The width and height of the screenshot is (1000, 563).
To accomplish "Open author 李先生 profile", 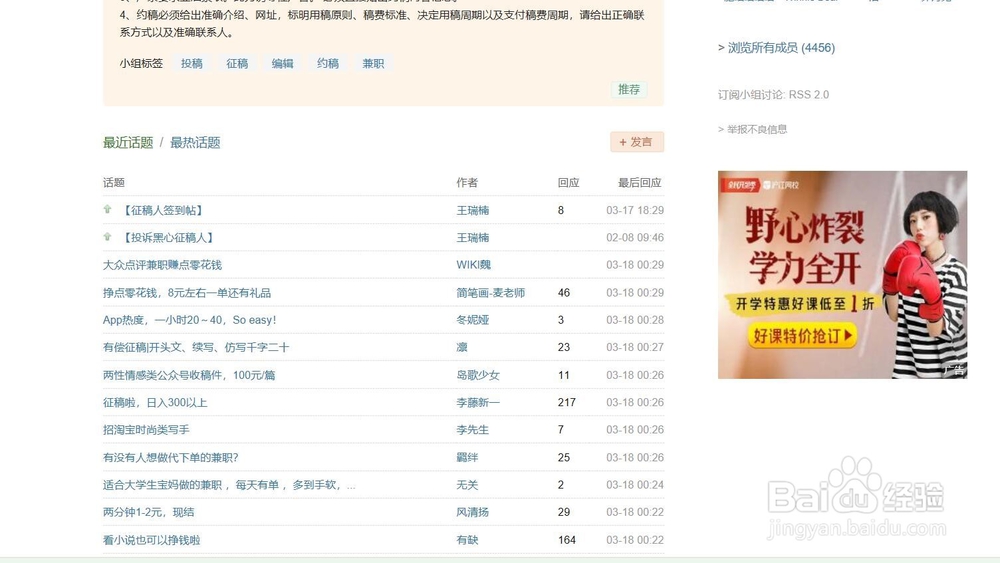I will [473, 430].
